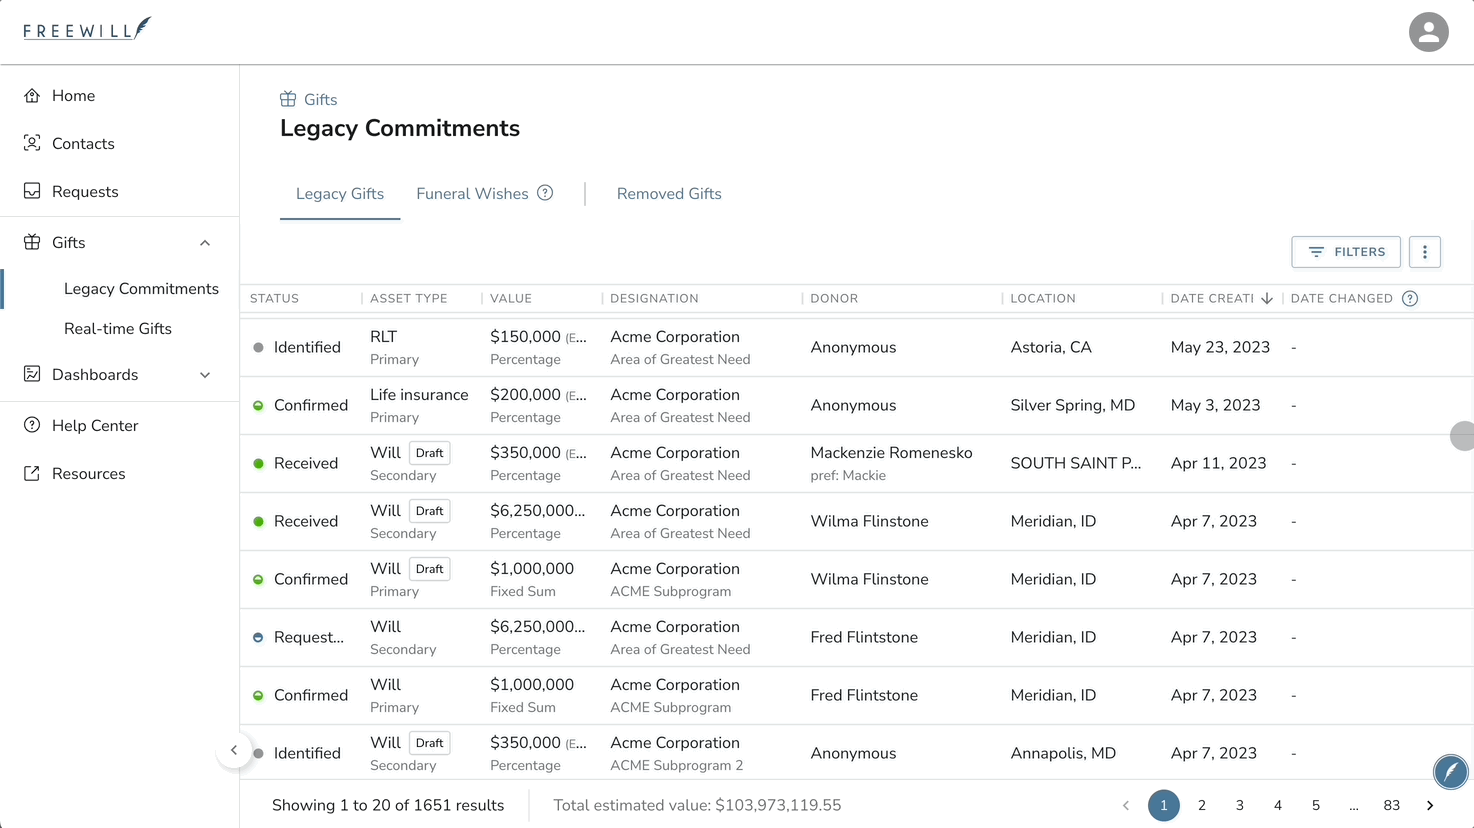Viewport: 1474px width, 828px height.
Task: Go to page 3 of results
Action: 1240,805
